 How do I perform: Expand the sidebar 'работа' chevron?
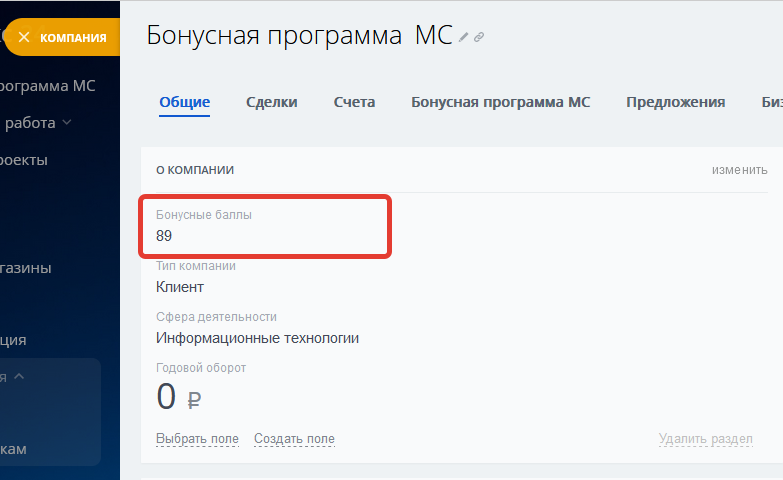click(67, 123)
